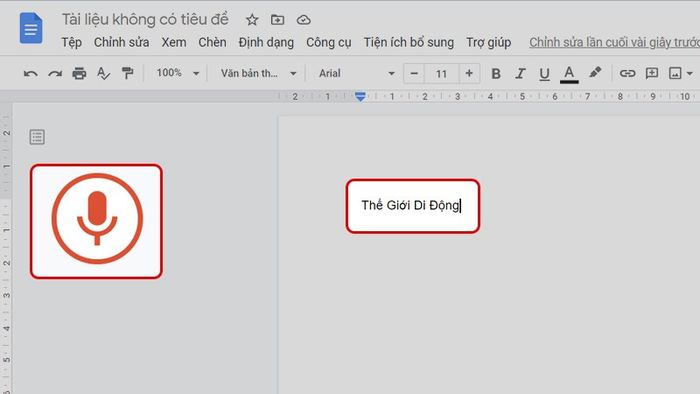Image resolution: width=700 pixels, height=394 pixels.
Task: Open the text color picker
Action: pos(569,74)
